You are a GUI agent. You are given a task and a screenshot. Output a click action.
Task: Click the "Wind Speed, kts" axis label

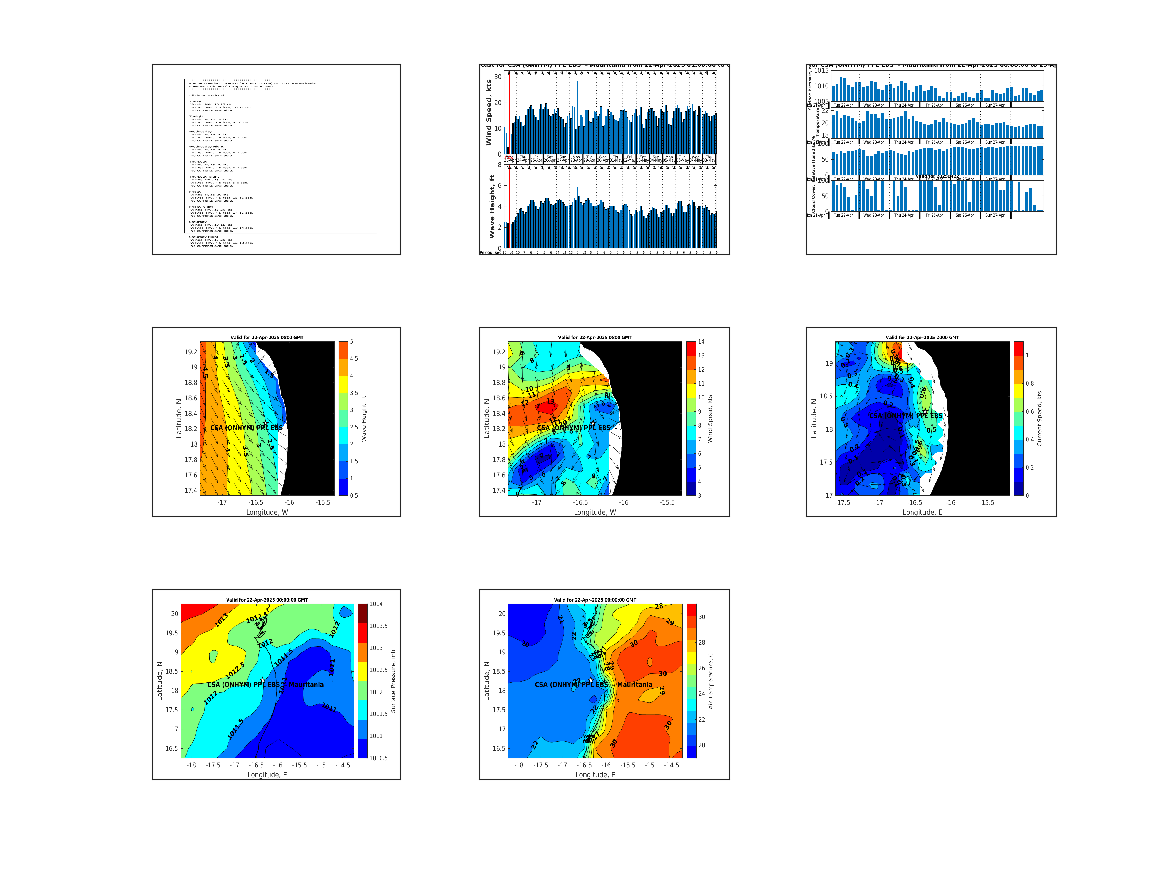tap(490, 118)
